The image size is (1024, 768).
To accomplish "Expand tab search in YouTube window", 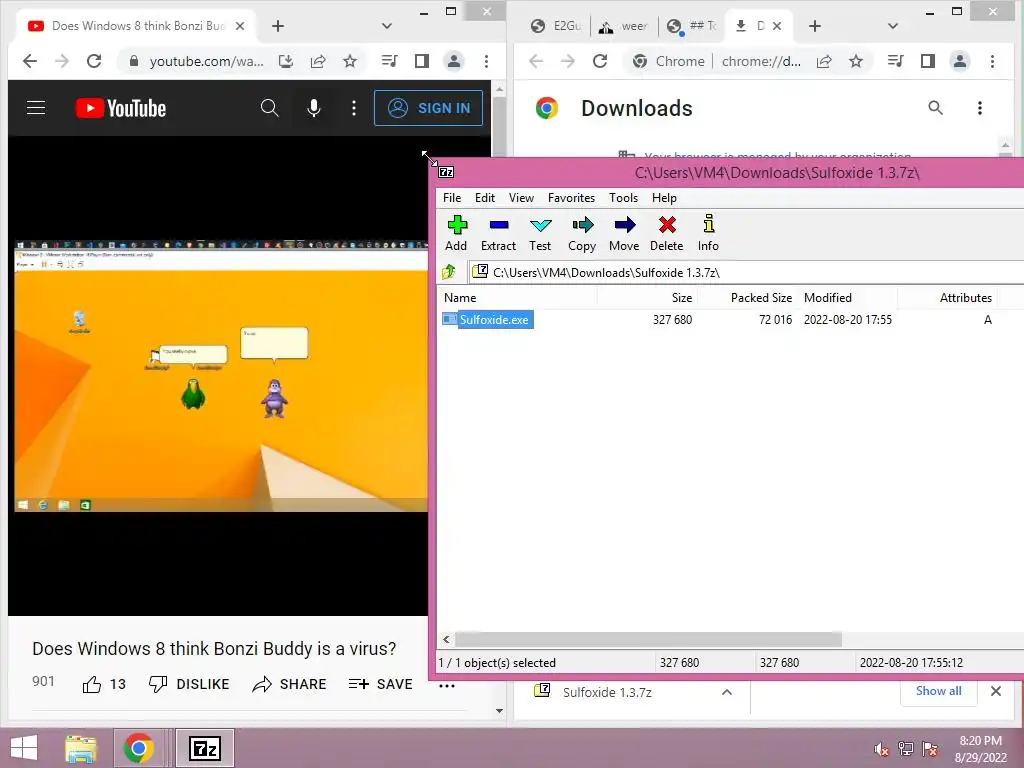I will tap(387, 26).
